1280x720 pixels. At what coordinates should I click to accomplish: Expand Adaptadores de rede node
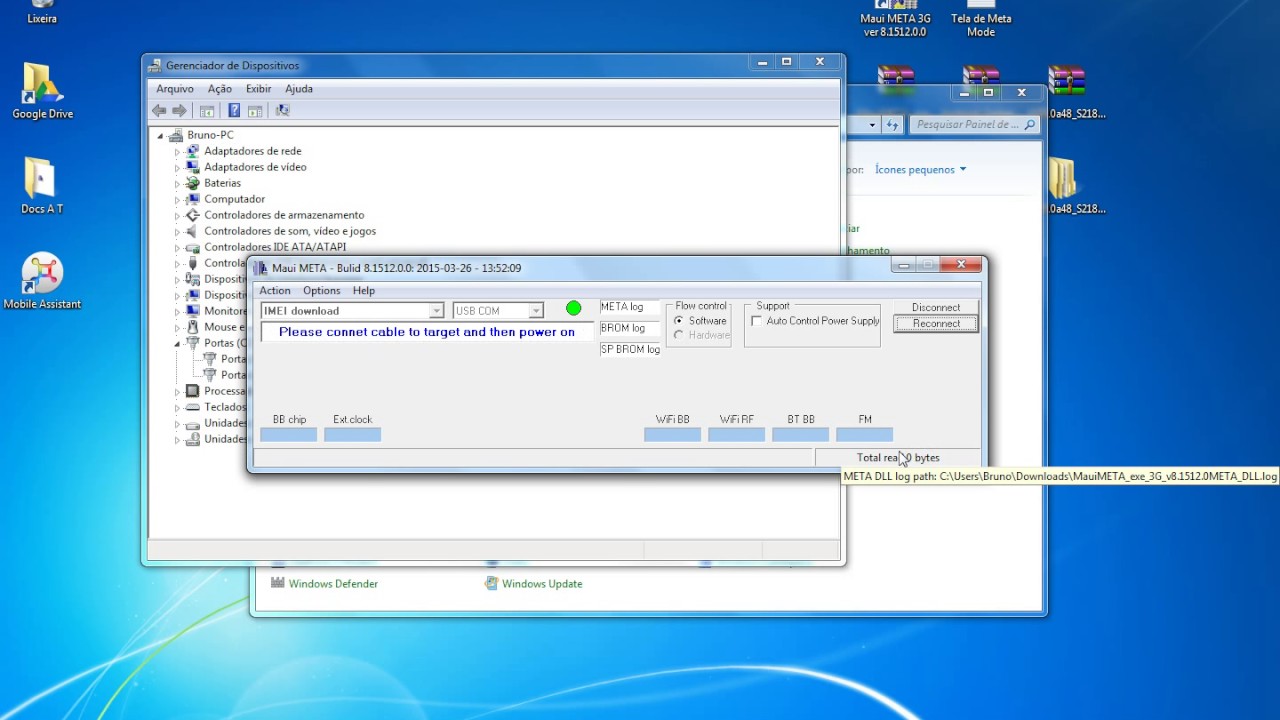point(178,152)
